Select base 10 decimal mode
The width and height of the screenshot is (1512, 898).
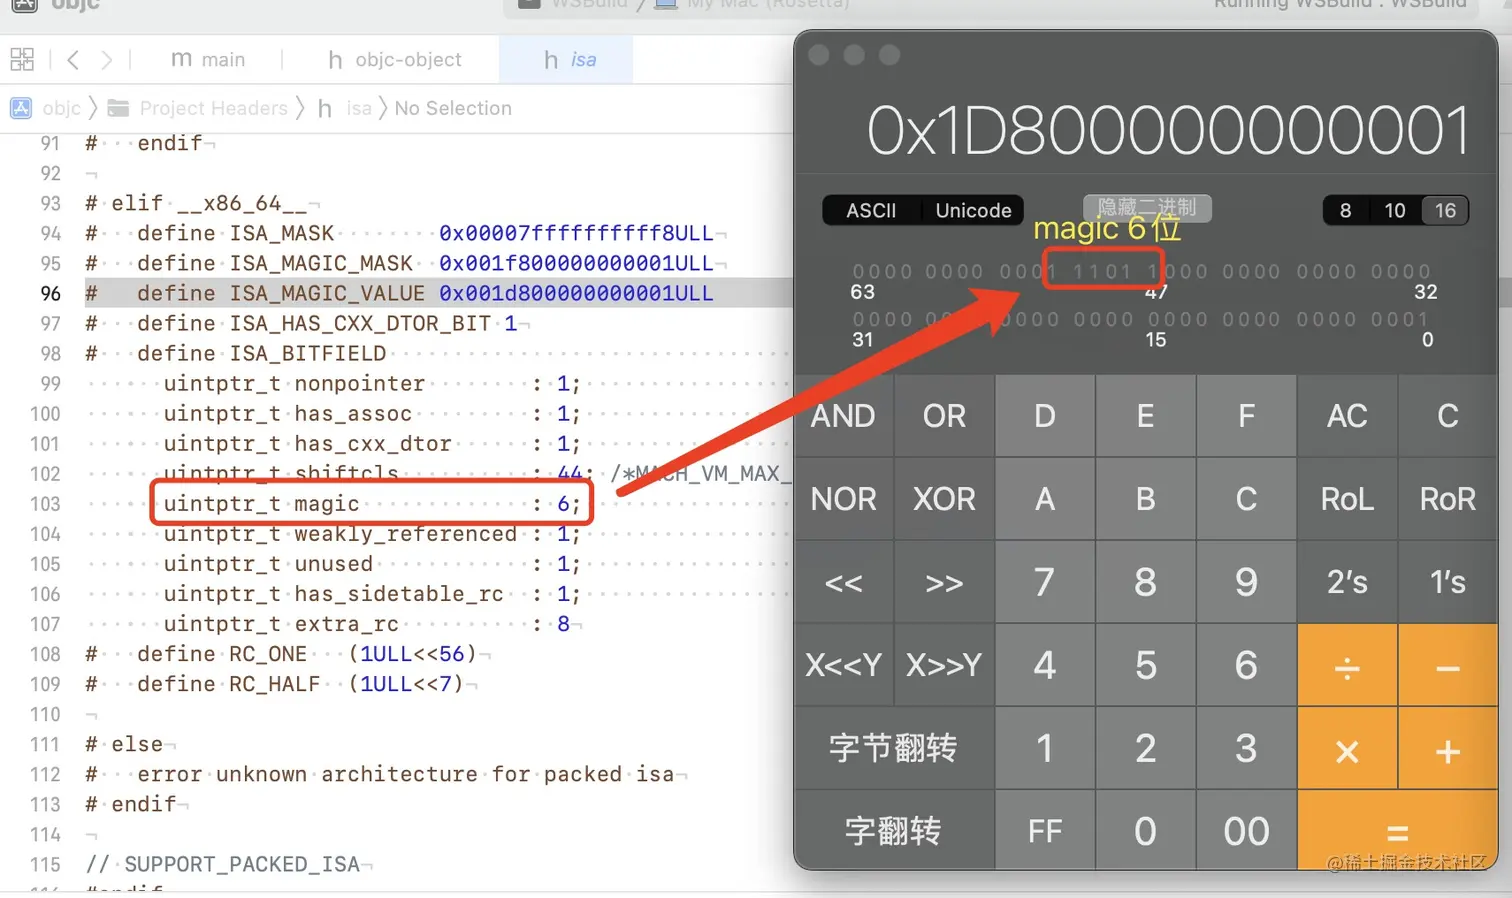pos(1395,210)
